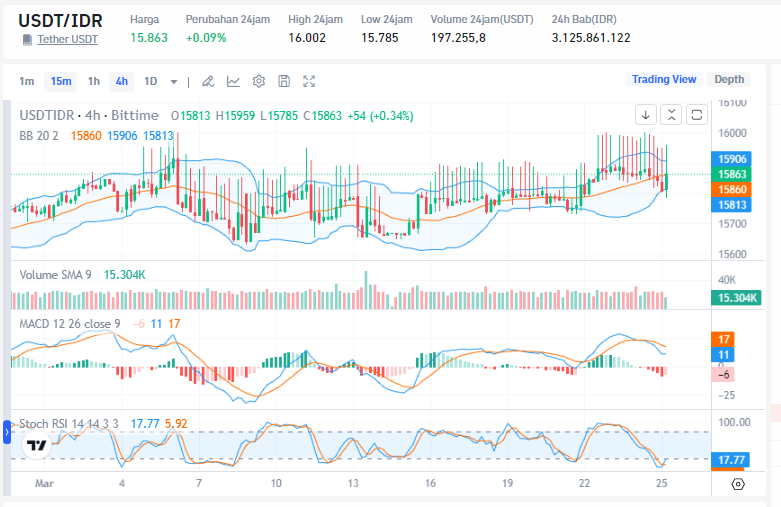Select the 15m timeframe
This screenshot has height=507, width=781.
pyautogui.click(x=61, y=81)
